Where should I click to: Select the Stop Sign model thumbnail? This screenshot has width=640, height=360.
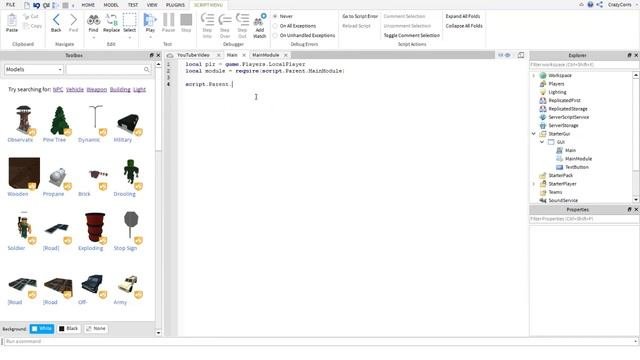(x=130, y=228)
